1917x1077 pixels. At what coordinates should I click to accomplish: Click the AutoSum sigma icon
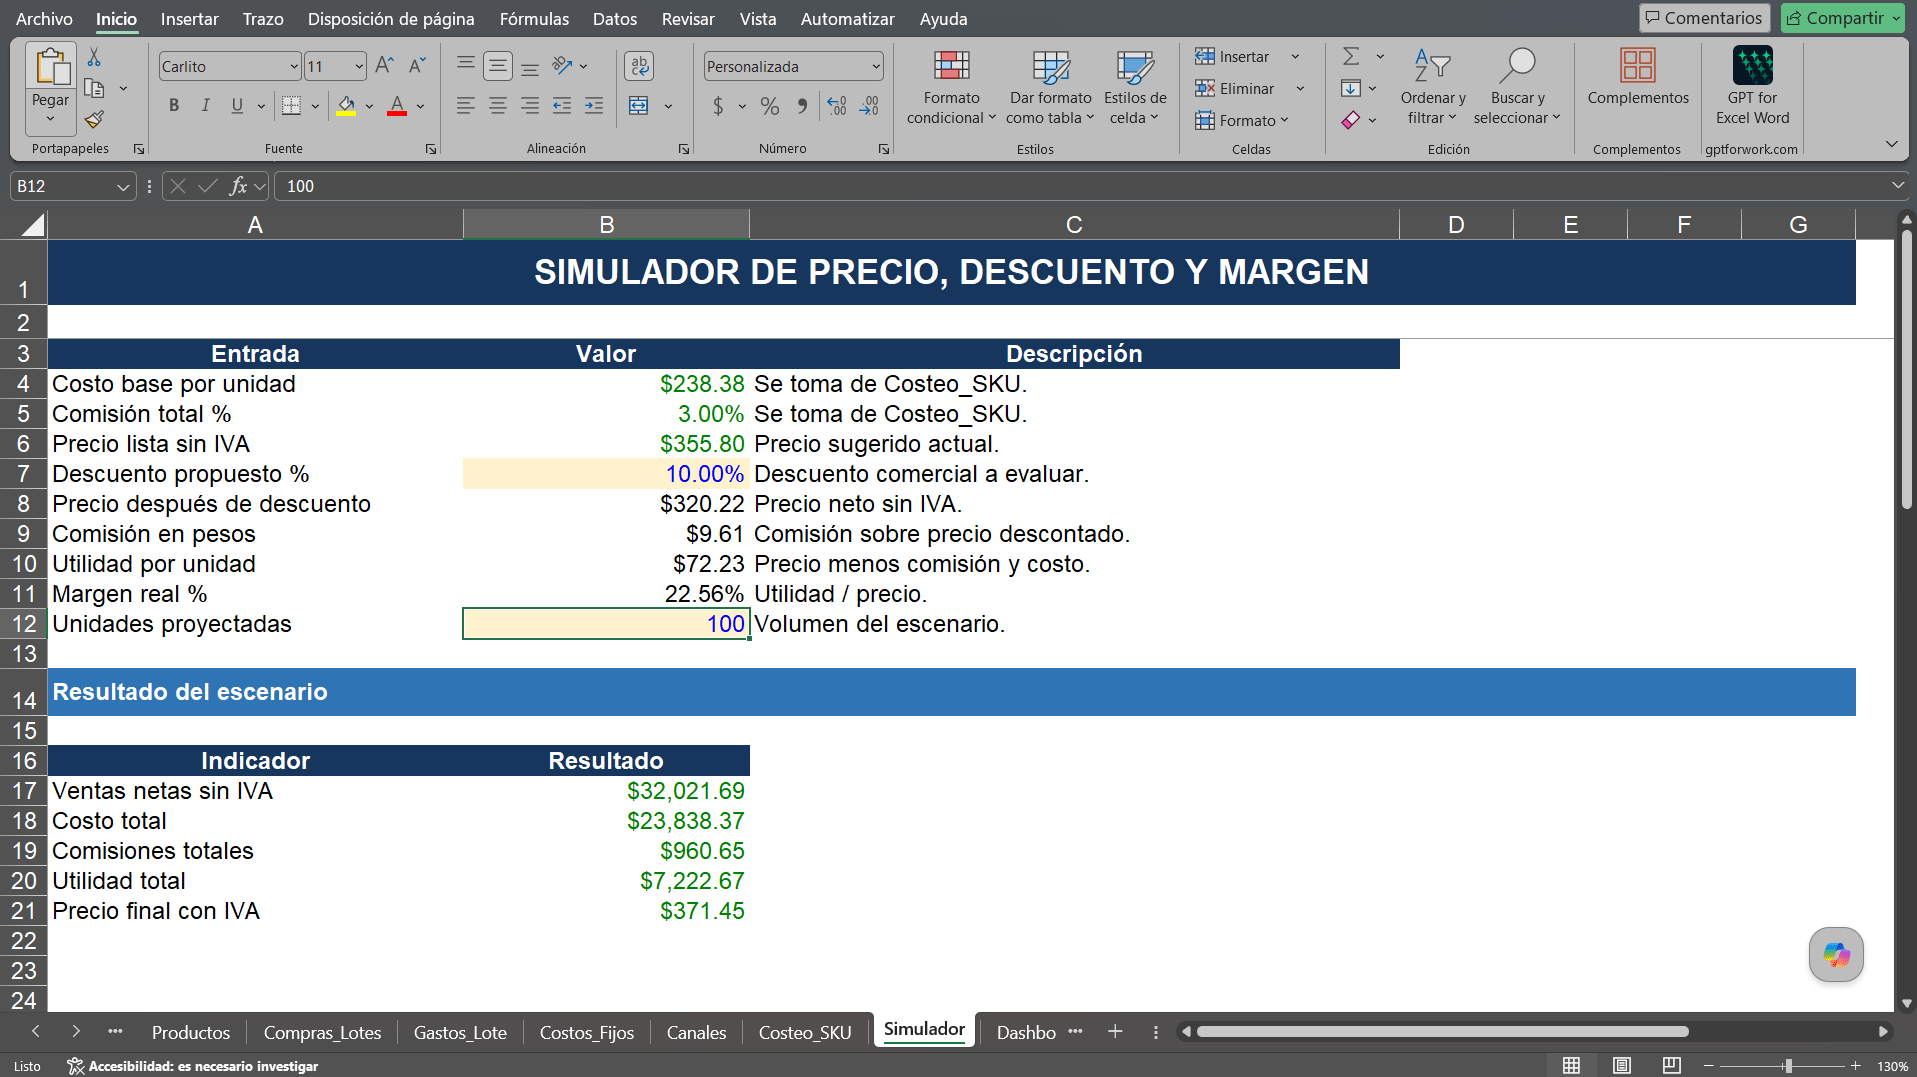[x=1351, y=57]
